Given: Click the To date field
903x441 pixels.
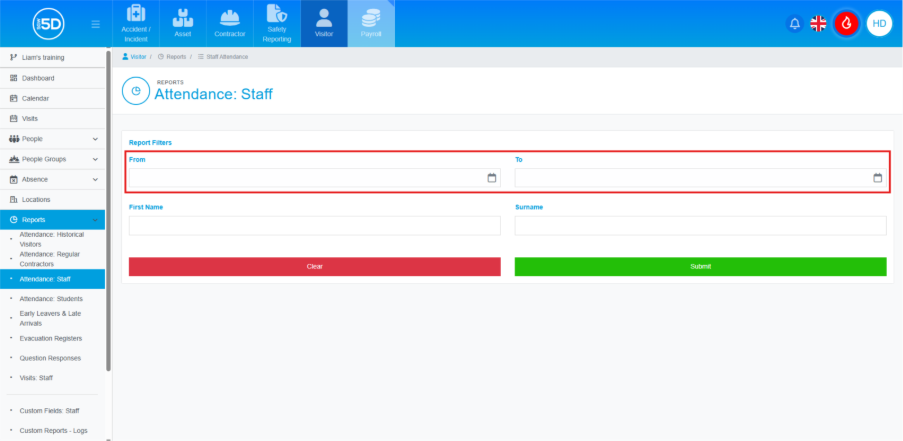Looking at the screenshot, I should [x=700, y=178].
